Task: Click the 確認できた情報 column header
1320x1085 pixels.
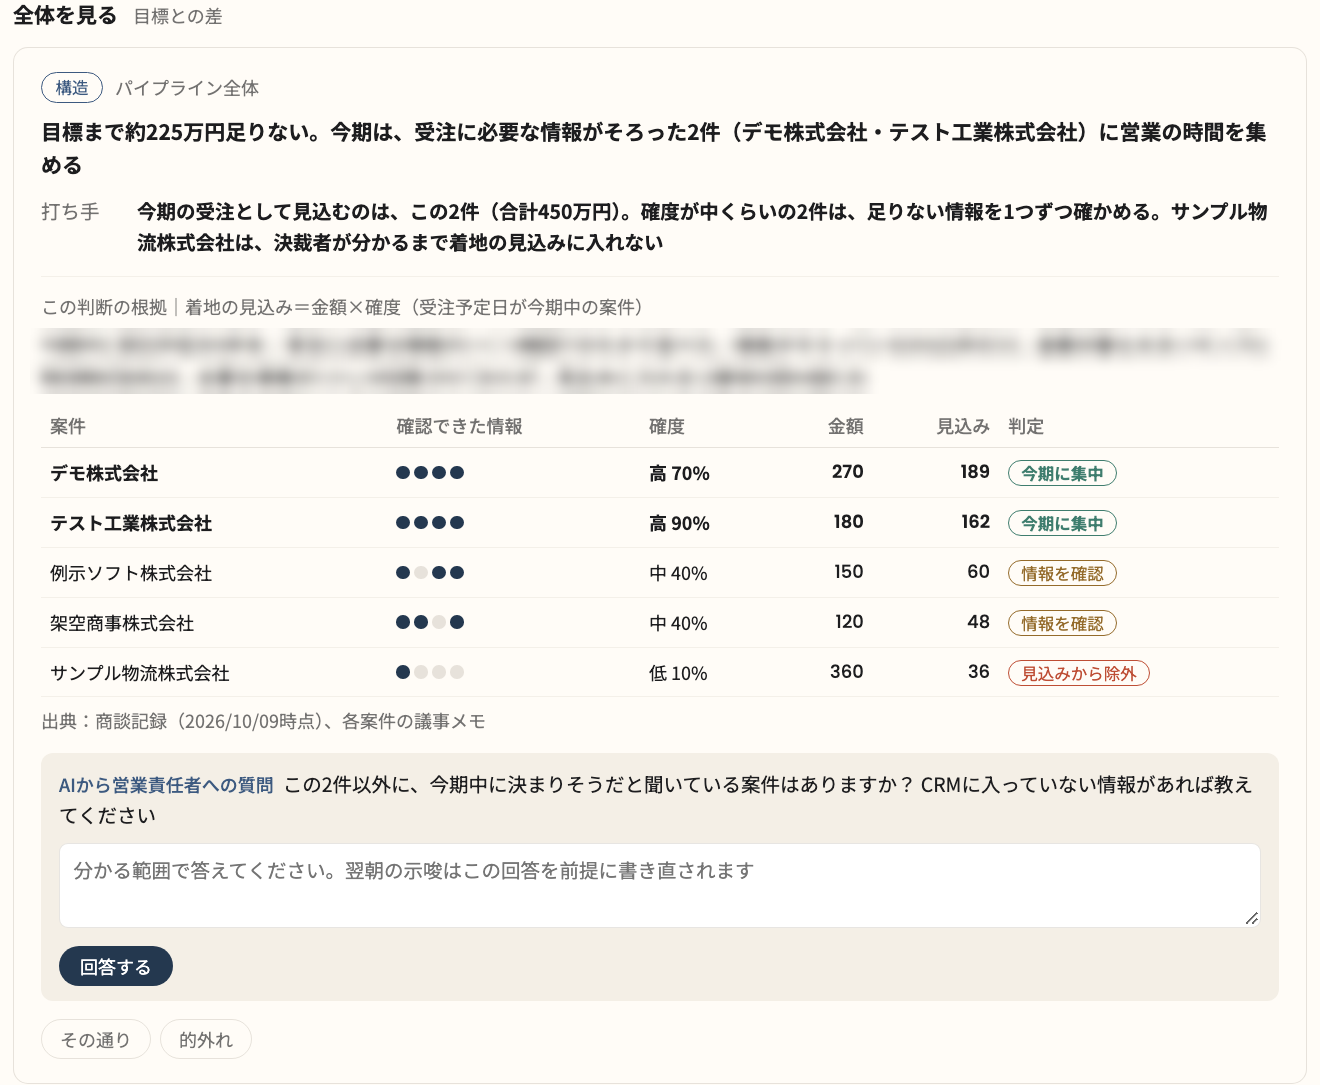Action: coord(460,427)
